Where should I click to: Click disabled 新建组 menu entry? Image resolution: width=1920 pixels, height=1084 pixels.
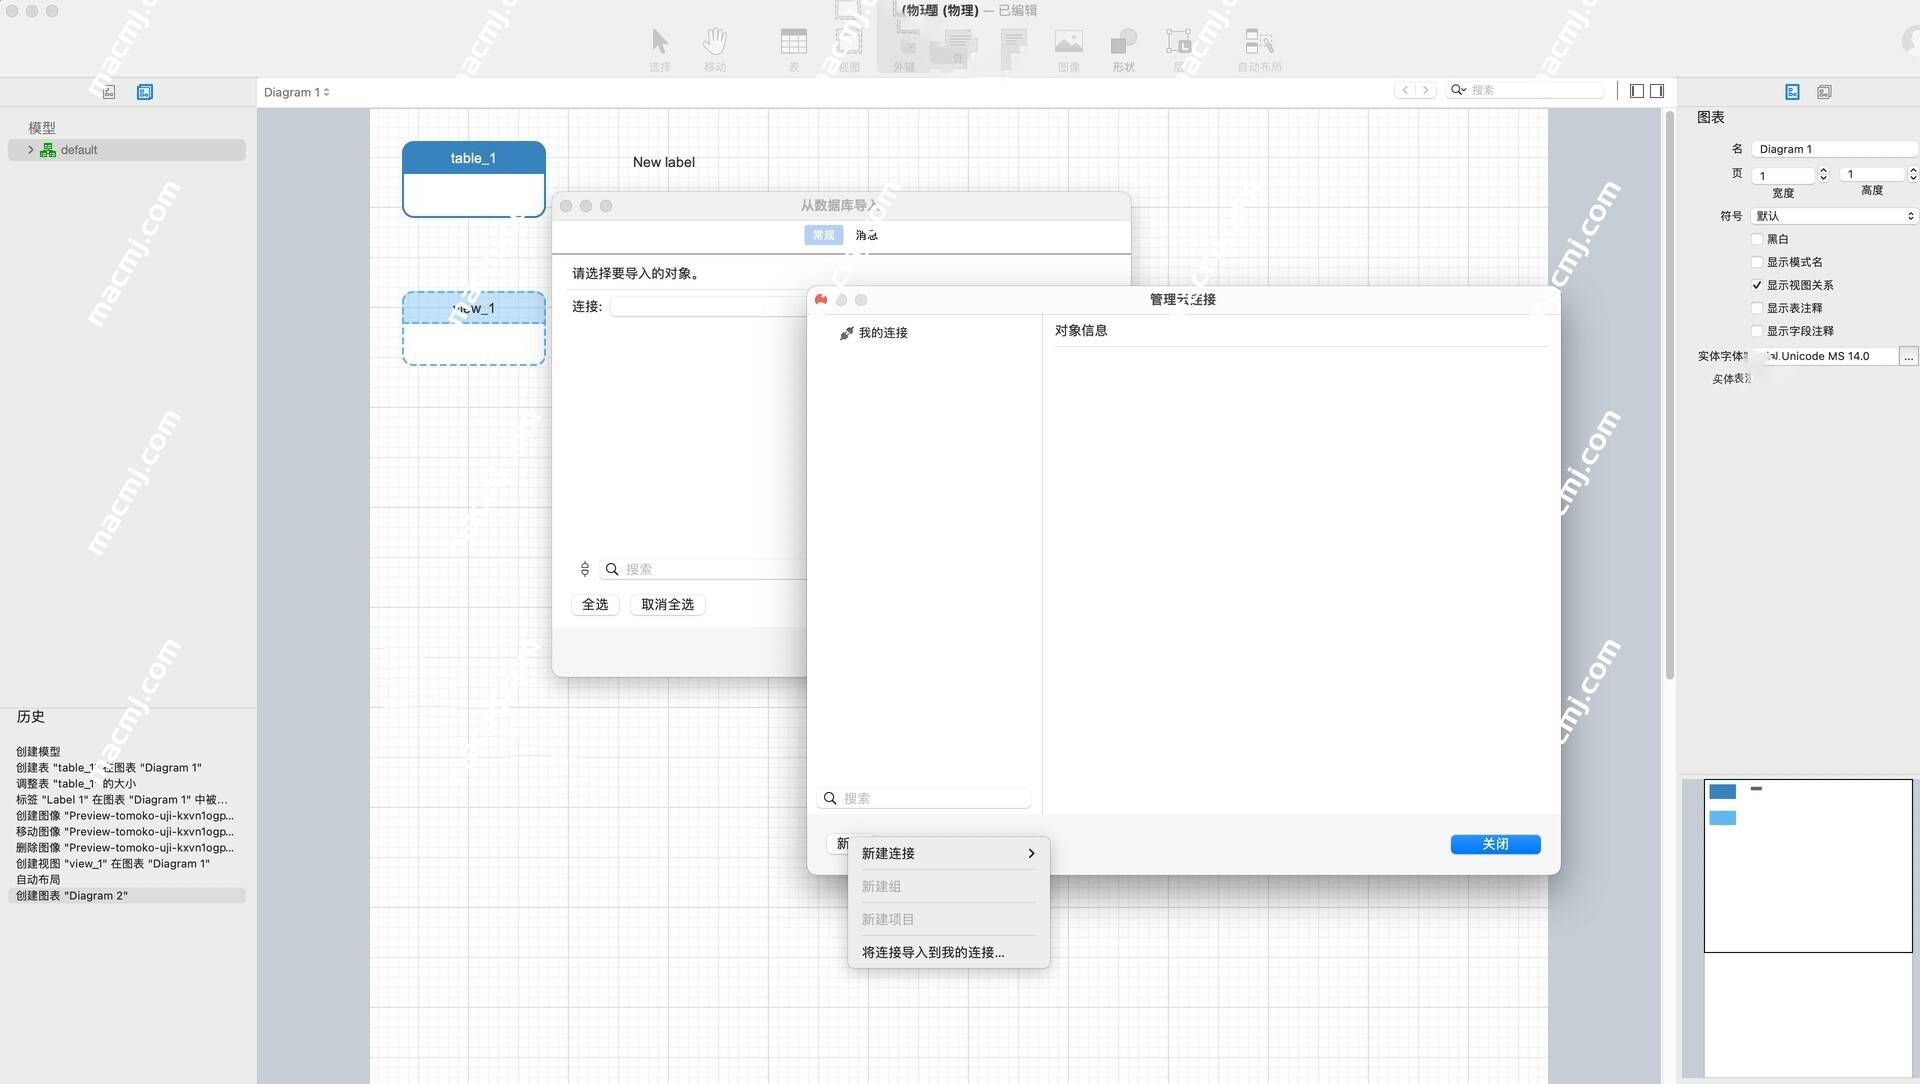[948, 886]
